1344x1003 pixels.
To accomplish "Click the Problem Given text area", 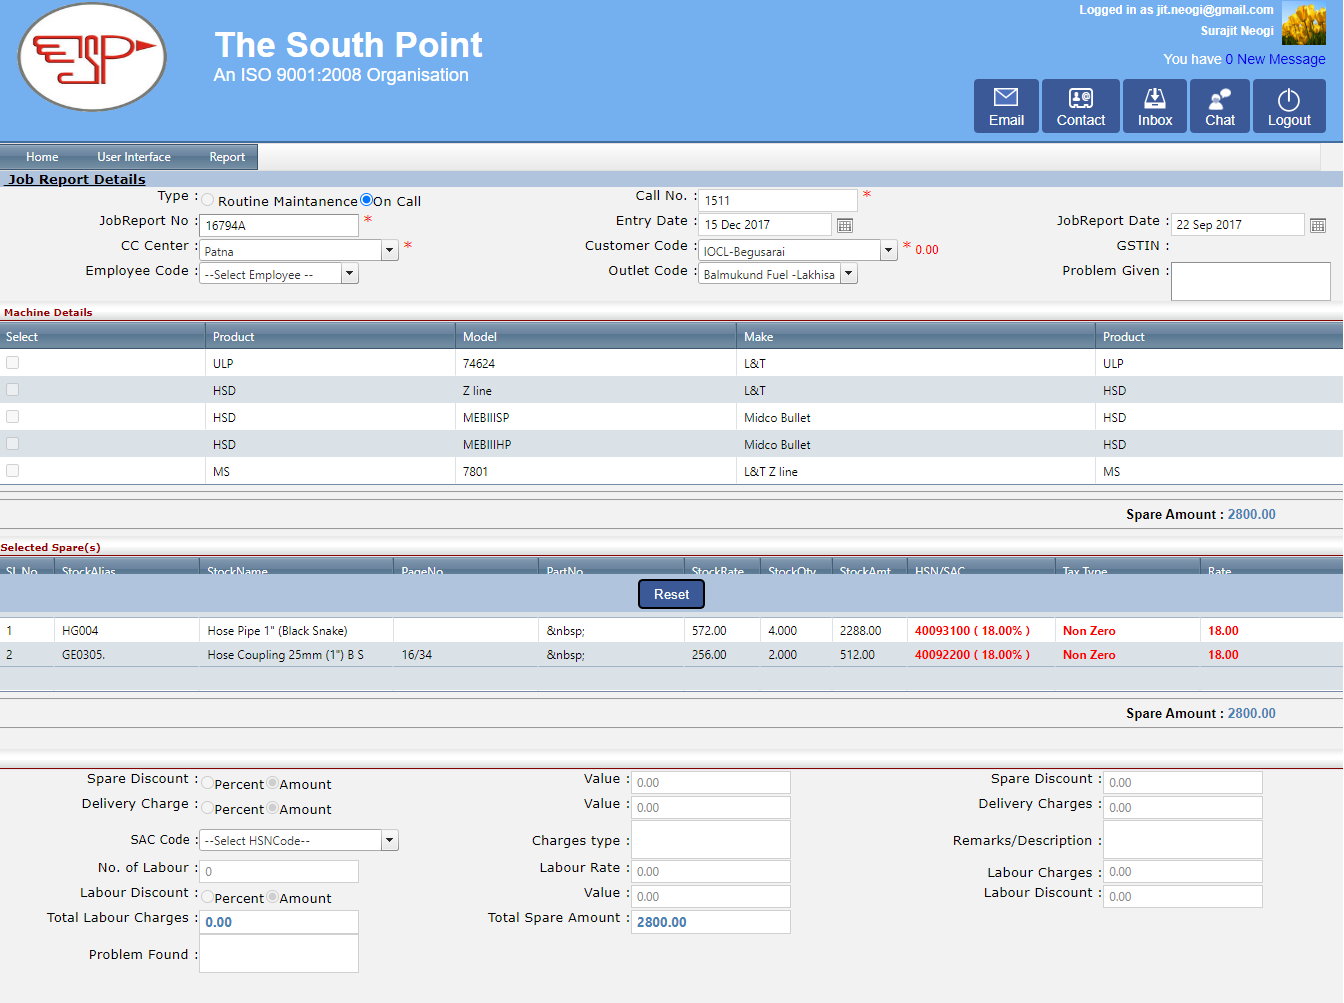I will pos(1250,281).
